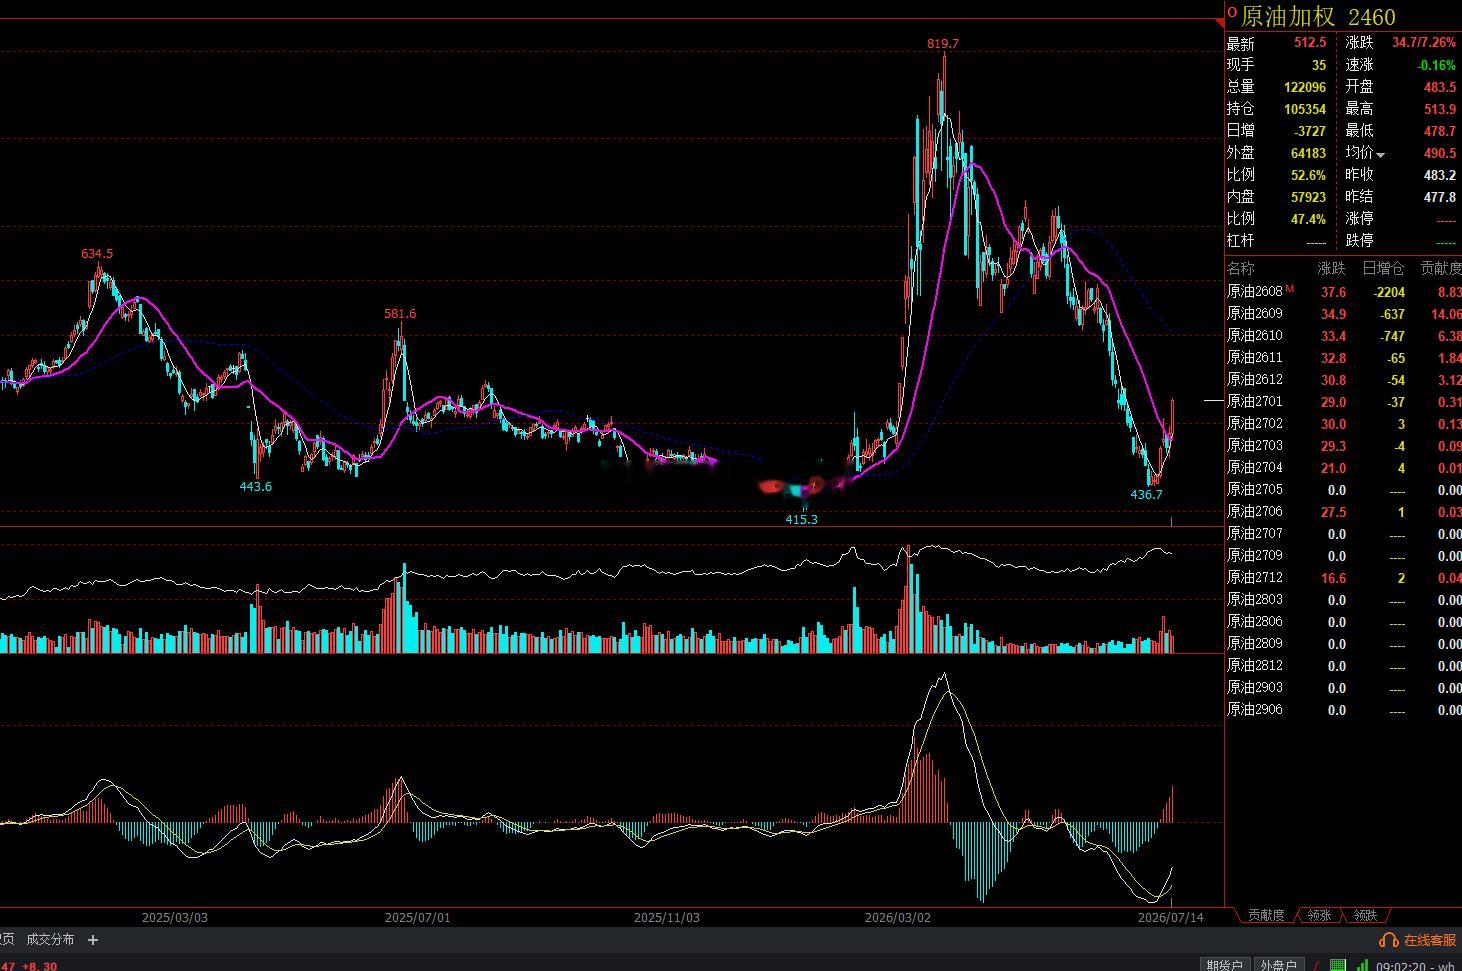Image resolution: width=1462 pixels, height=971 pixels.
Task: Select contract row 原油2702
Action: click(x=1344, y=424)
